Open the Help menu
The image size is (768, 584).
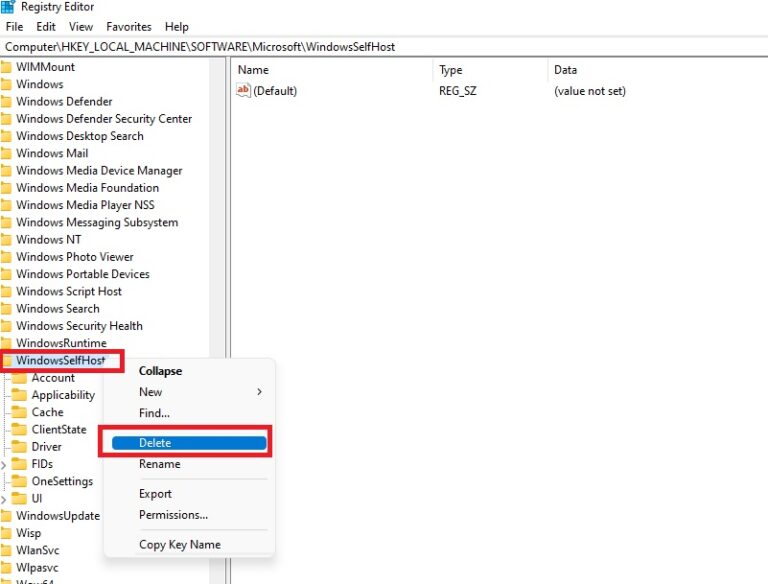pyautogui.click(x=176, y=26)
